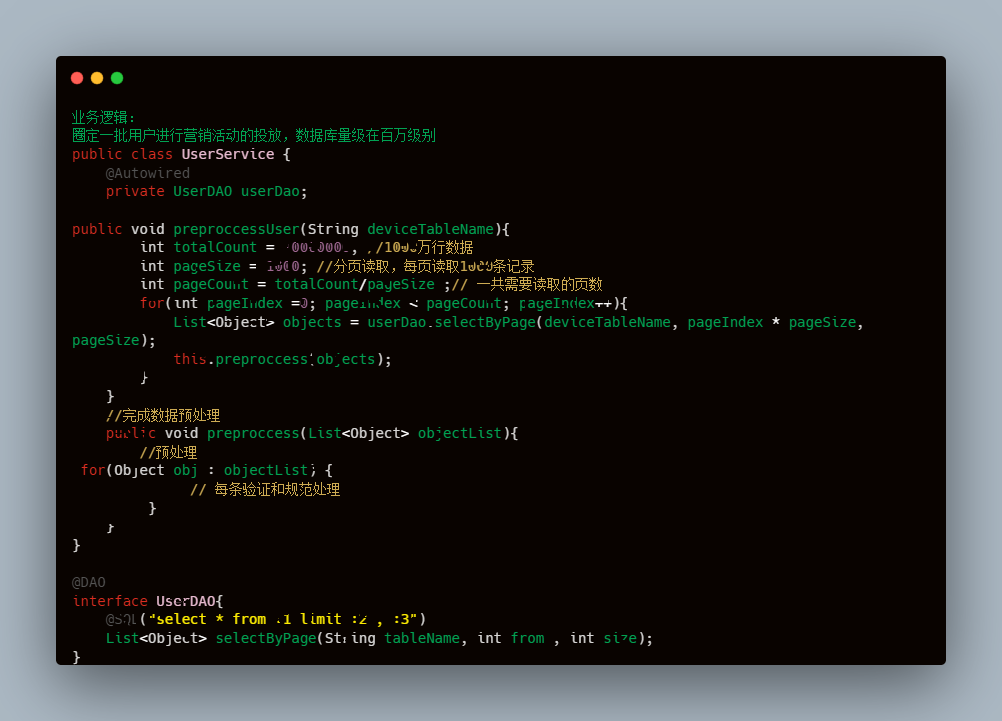Click the red close dot
Viewport: 1002px width, 721px height.
pos(77,78)
